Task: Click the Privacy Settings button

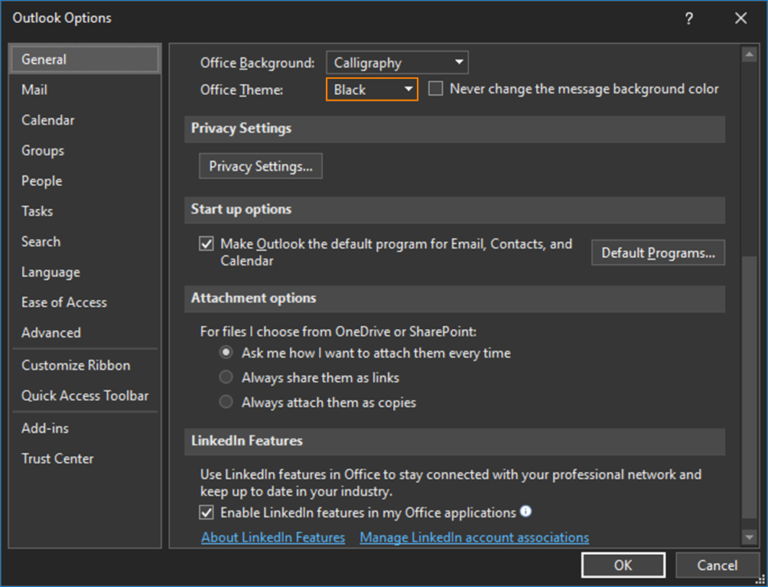Action: (261, 166)
